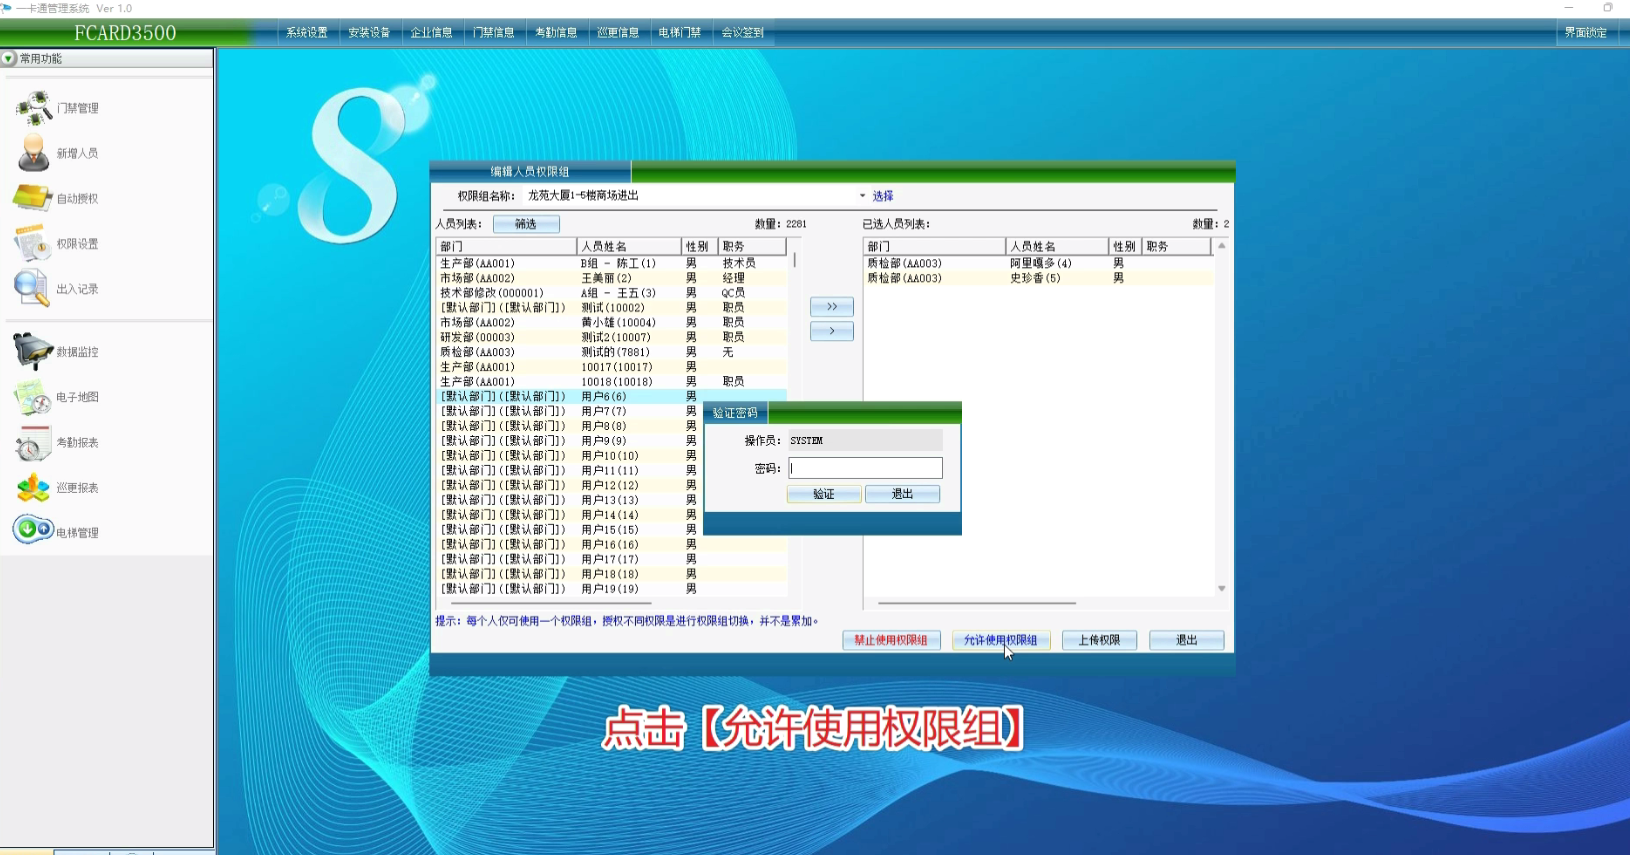Click the 筛选 filter button
Viewport: 1630px width, 855px height.
tap(526, 224)
